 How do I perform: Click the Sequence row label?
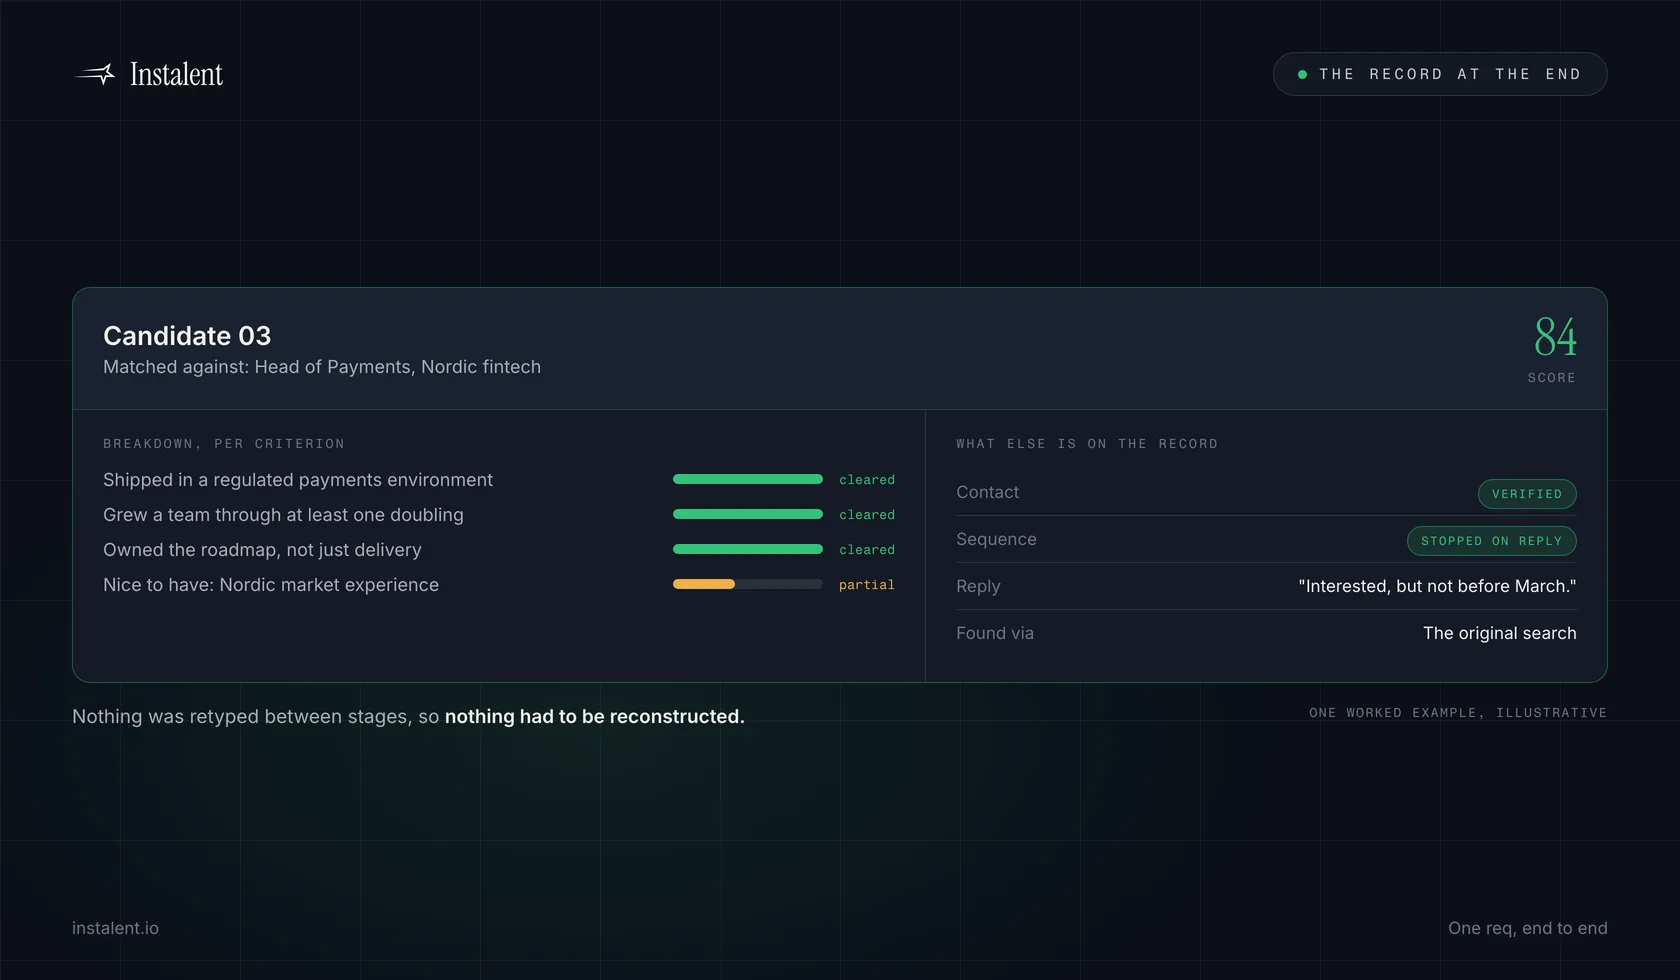coord(996,539)
